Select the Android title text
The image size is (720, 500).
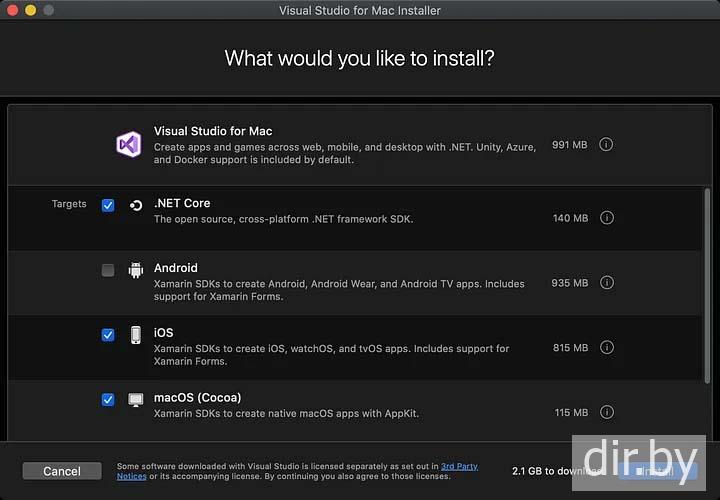[176, 268]
